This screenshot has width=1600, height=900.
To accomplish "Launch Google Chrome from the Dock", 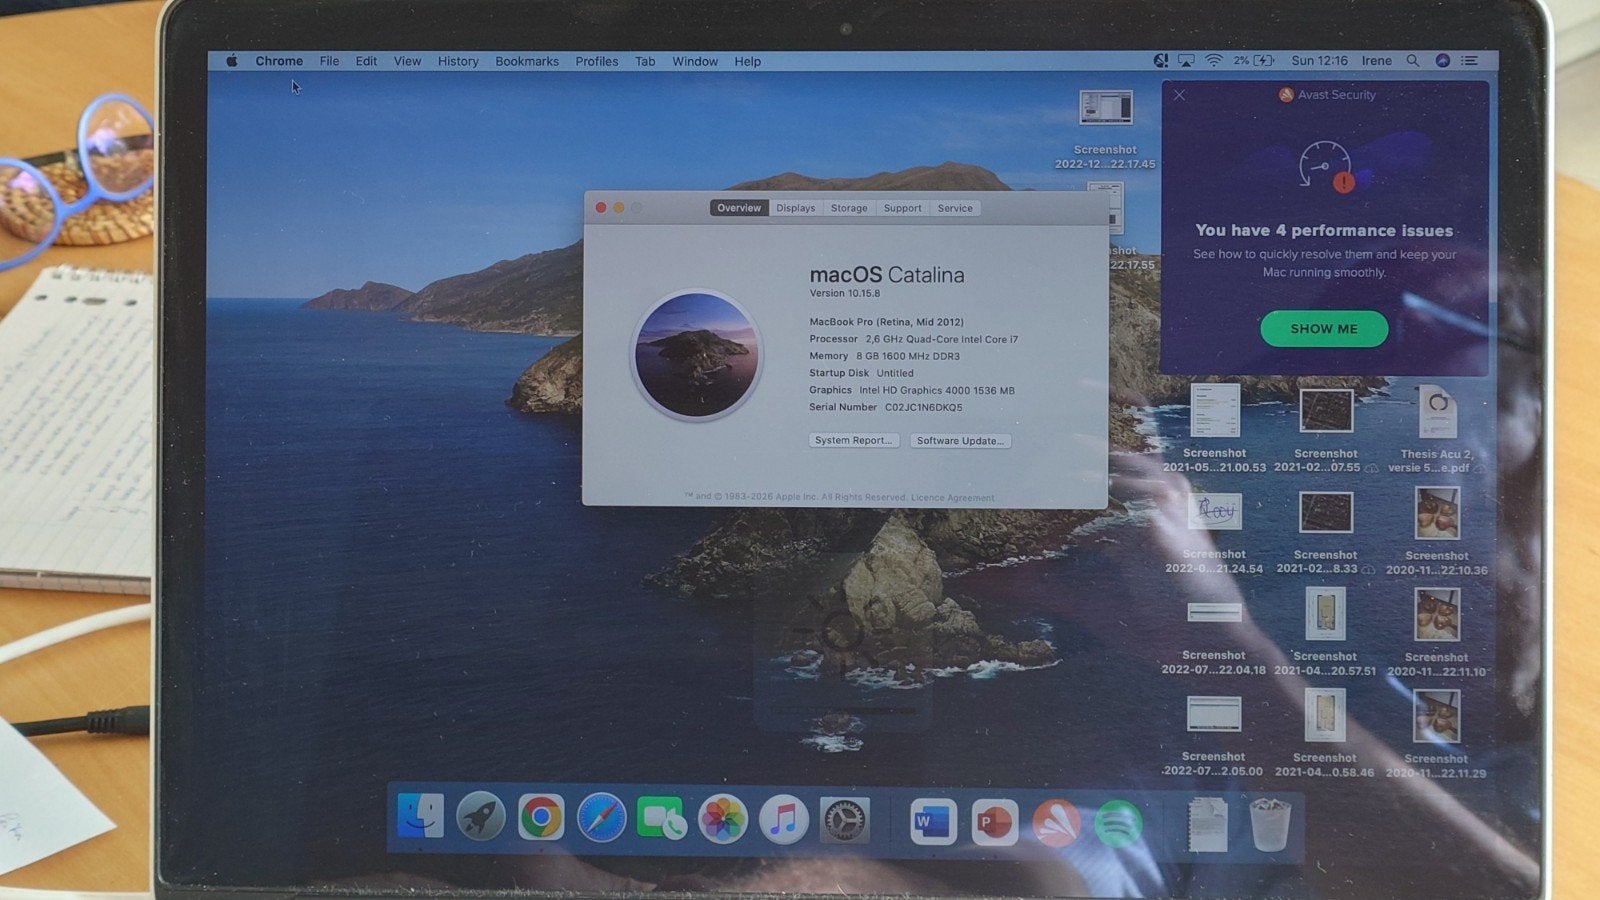I will pyautogui.click(x=541, y=818).
